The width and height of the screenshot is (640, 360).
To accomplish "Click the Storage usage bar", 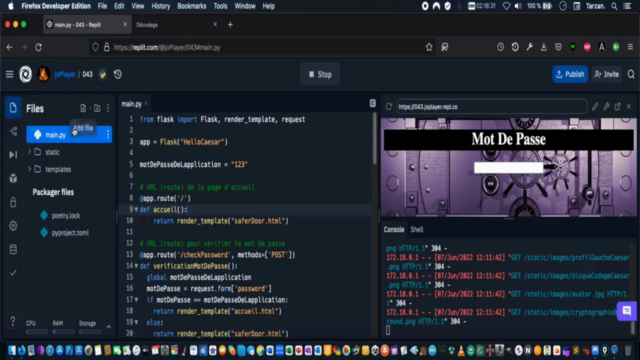I will 90,332.
